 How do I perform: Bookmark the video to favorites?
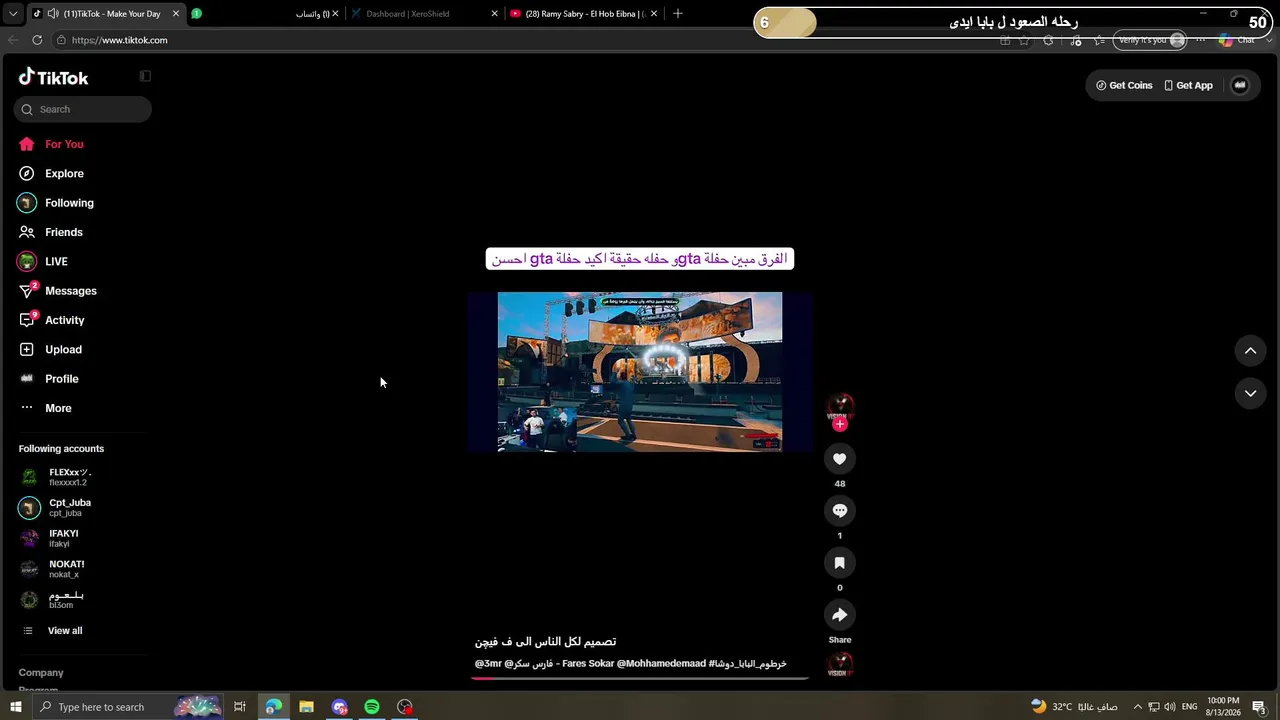[840, 563]
